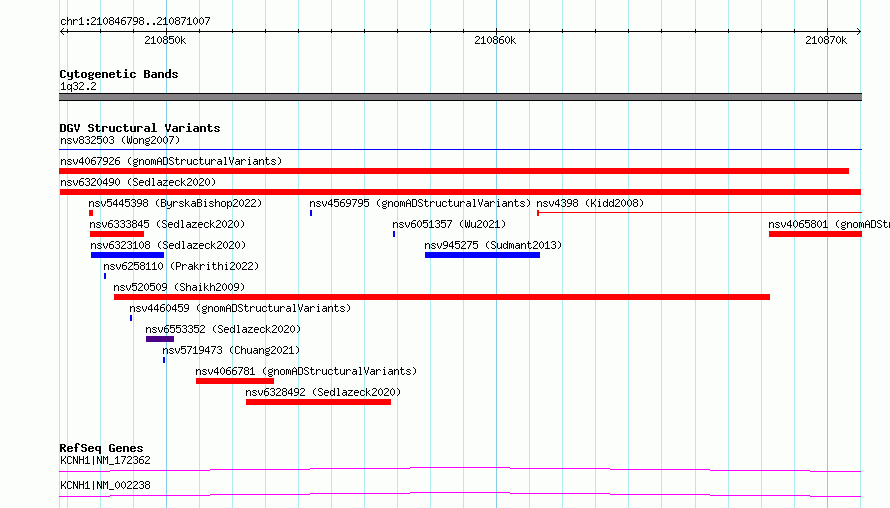890x508 pixels.
Task: Click the small red nsv5445398 marker
Action: pos(91,213)
